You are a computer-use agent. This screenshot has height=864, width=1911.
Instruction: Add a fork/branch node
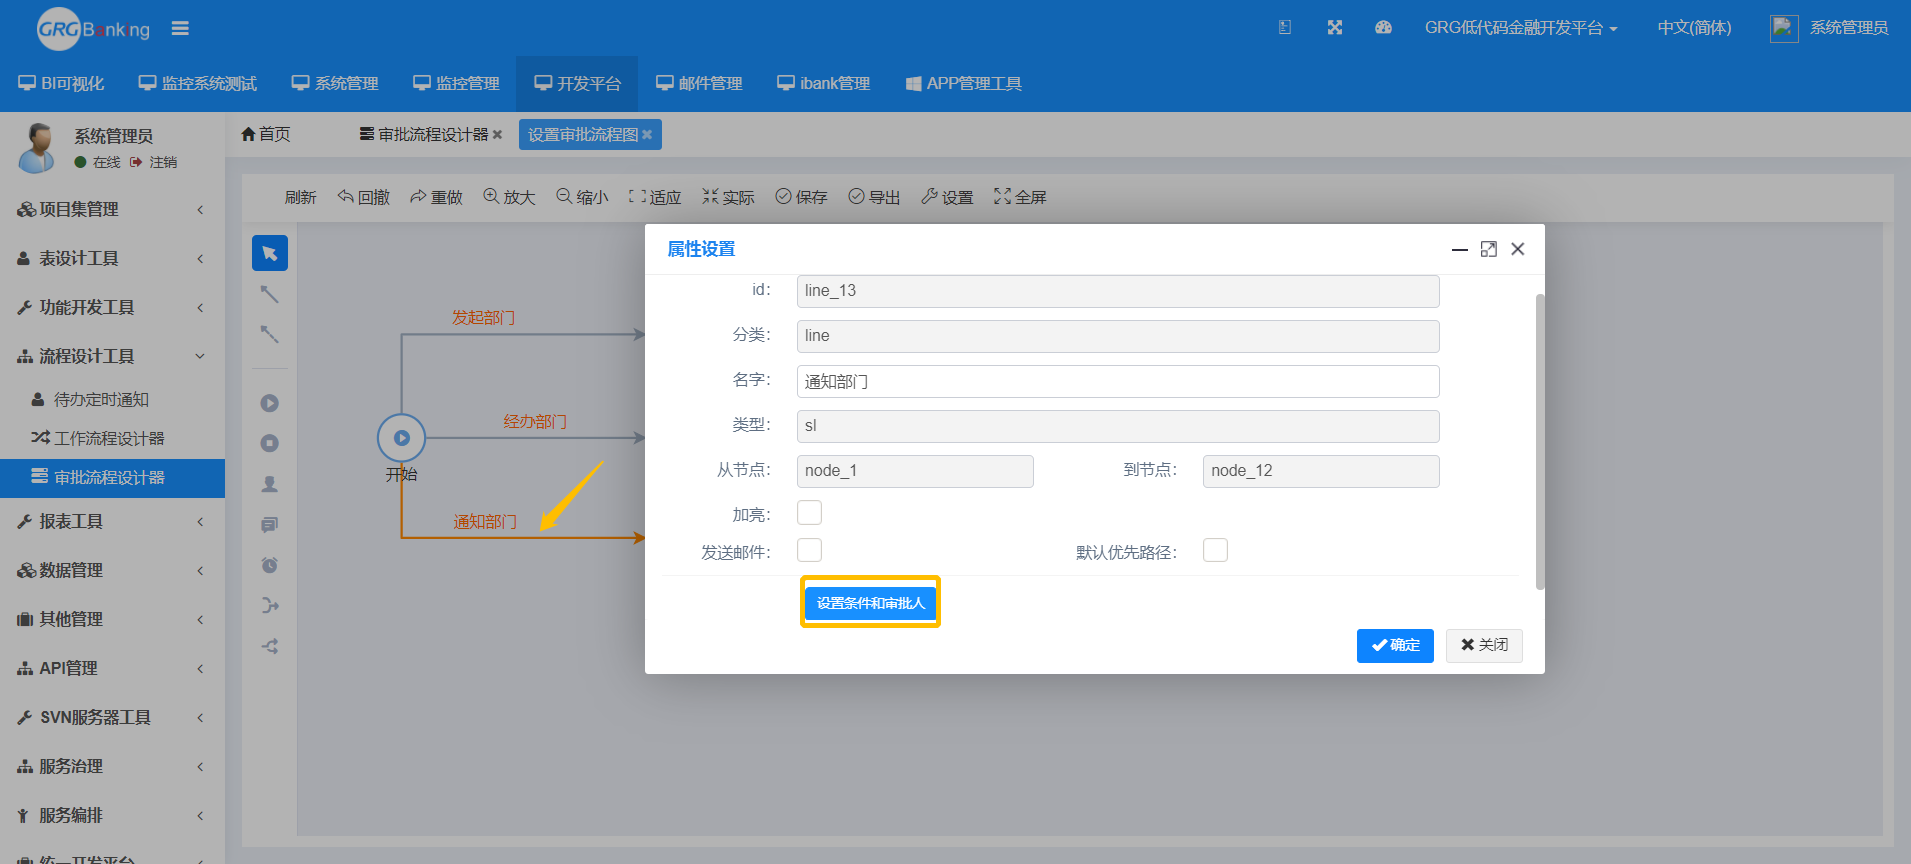270,646
